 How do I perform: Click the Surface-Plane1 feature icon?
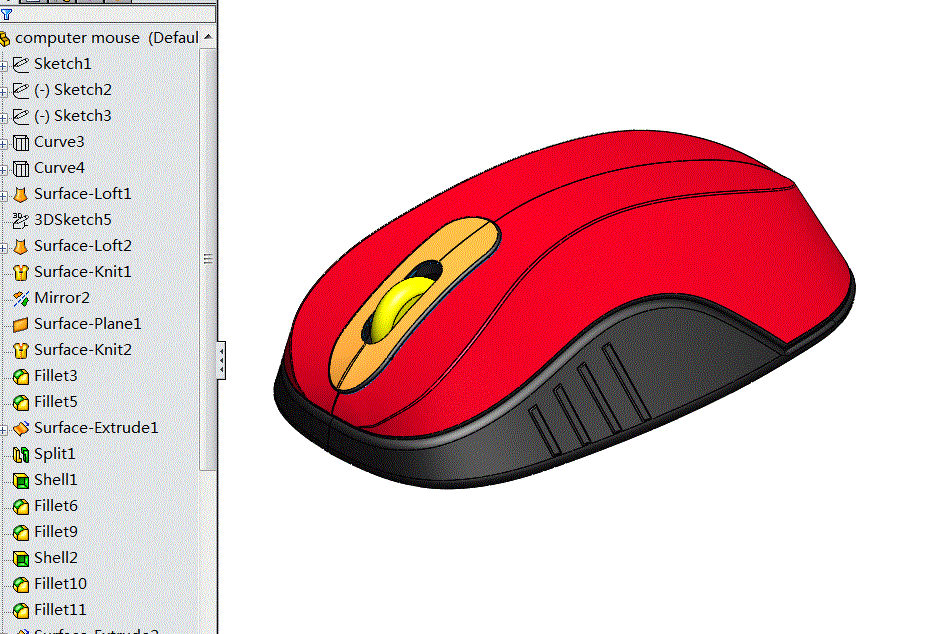click(x=21, y=323)
